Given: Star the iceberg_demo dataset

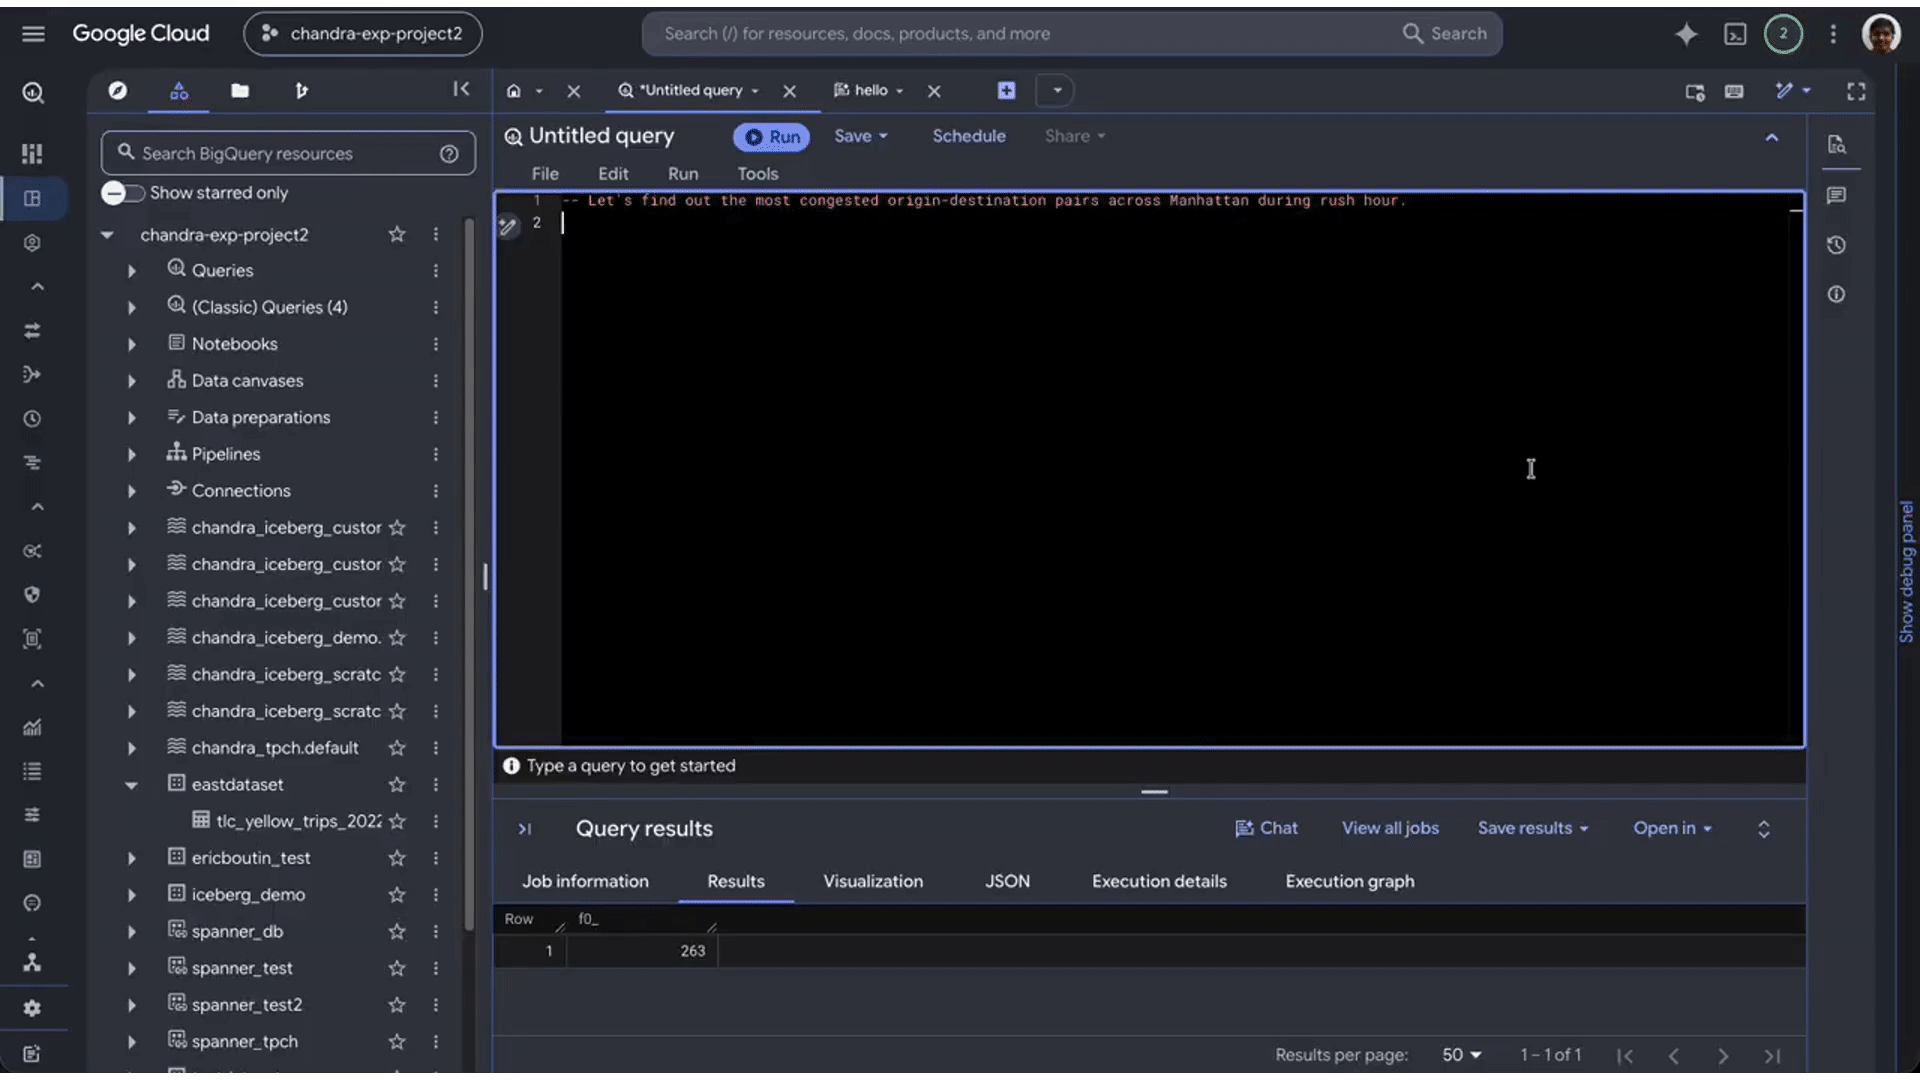Looking at the screenshot, I should point(397,895).
